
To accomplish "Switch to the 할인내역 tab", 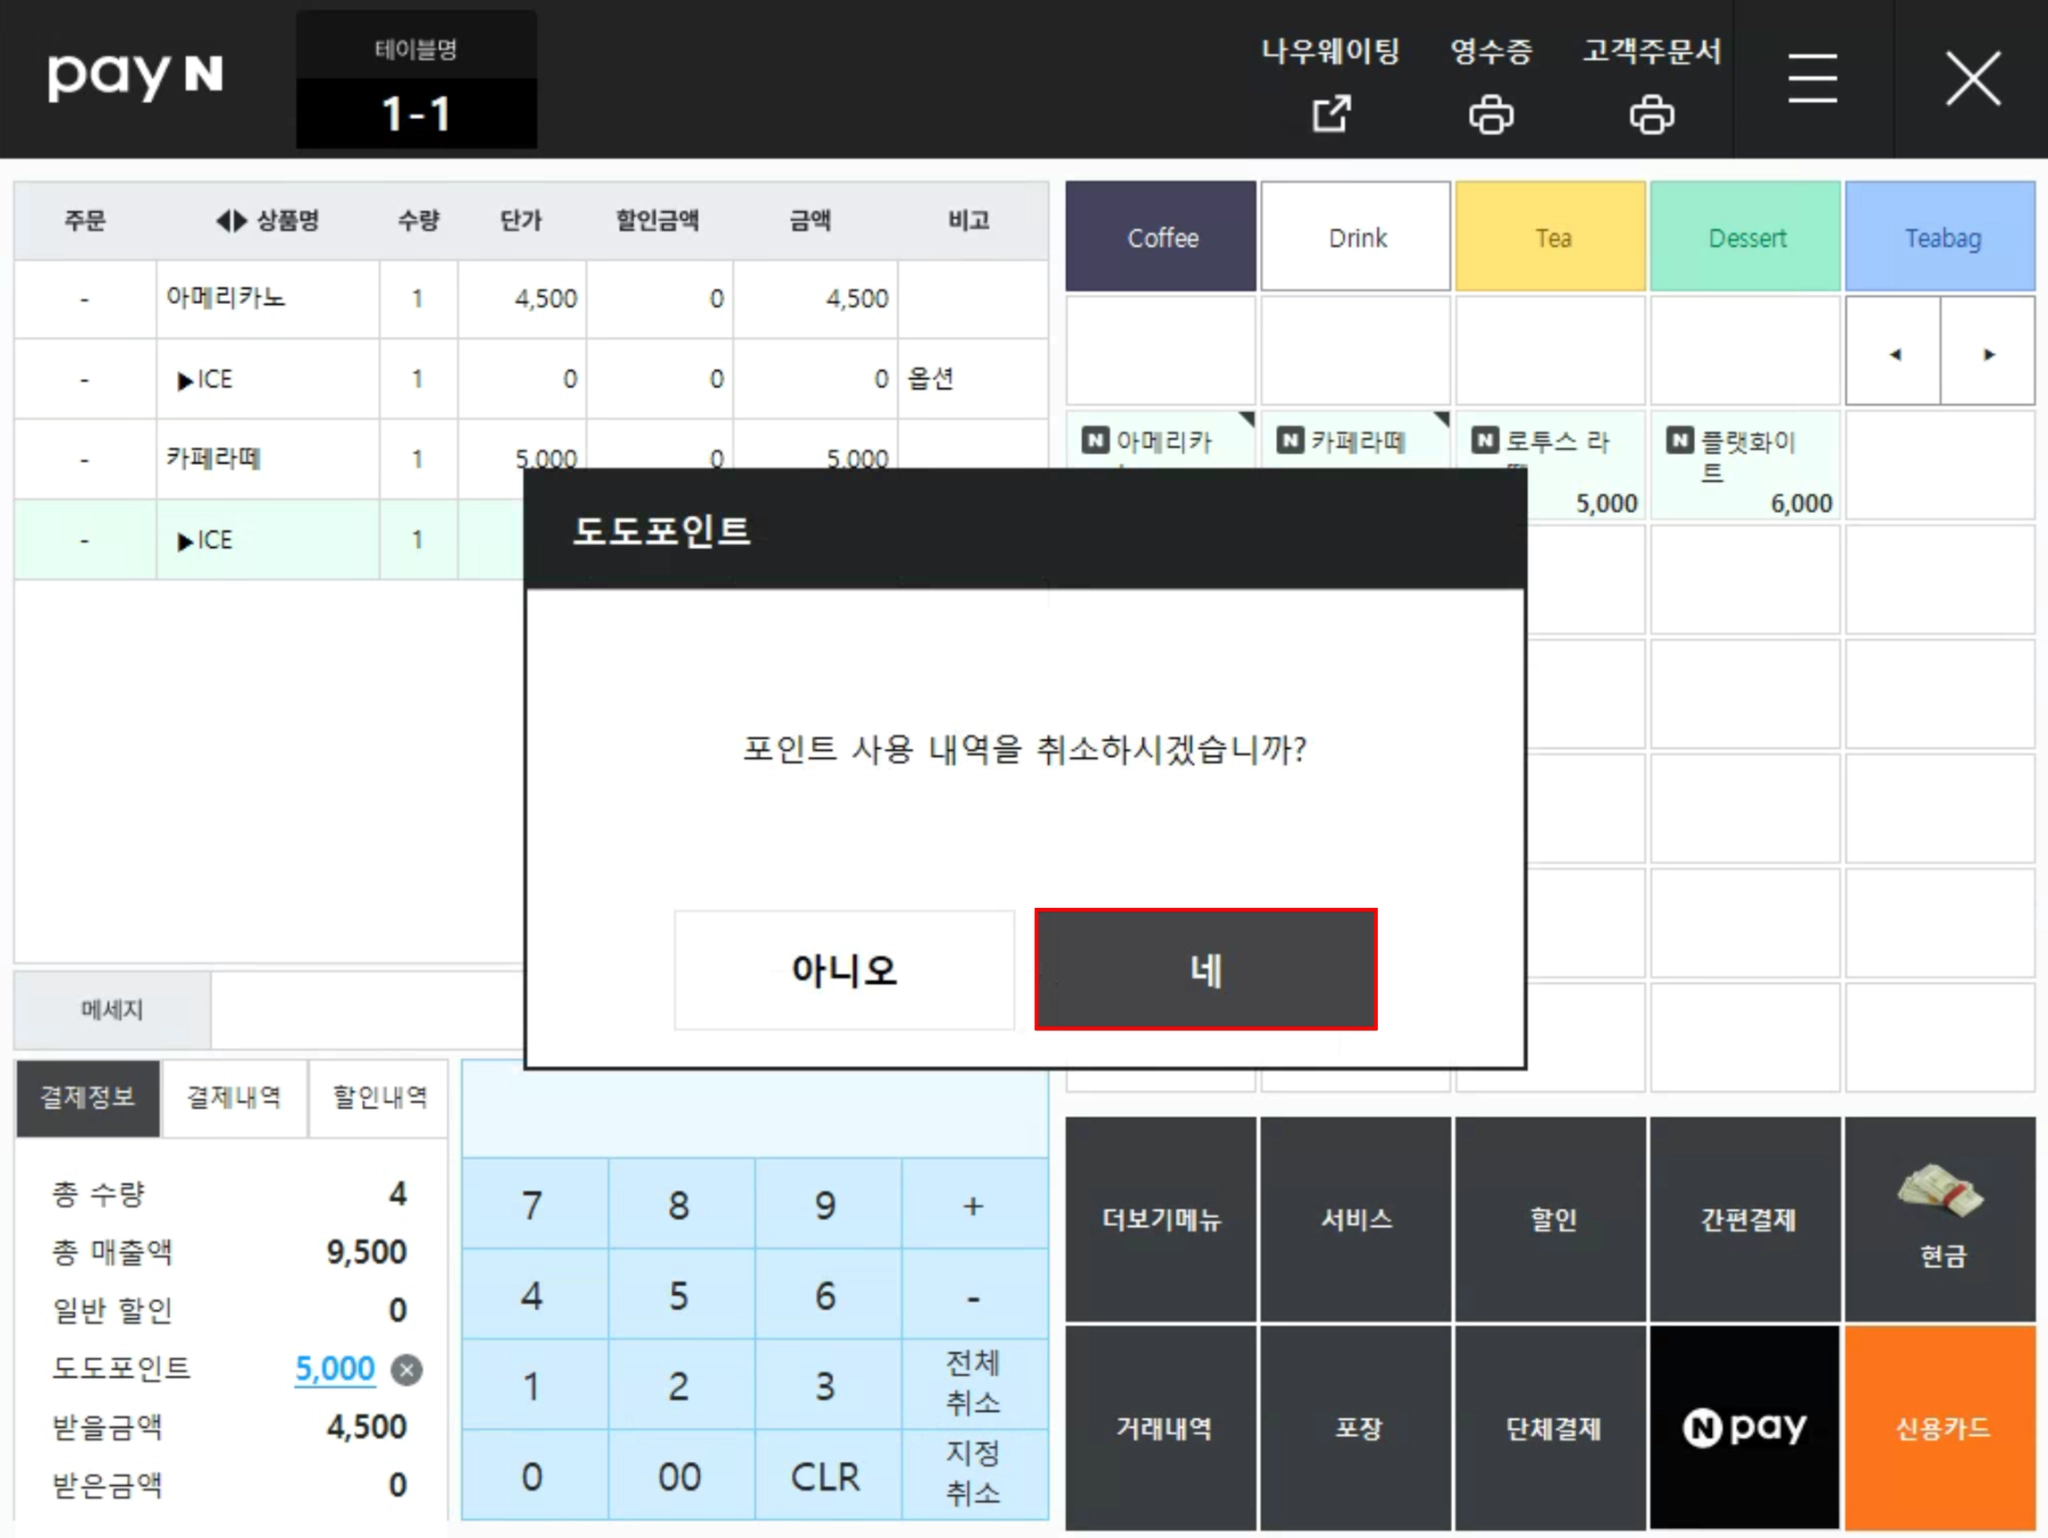I will [379, 1097].
